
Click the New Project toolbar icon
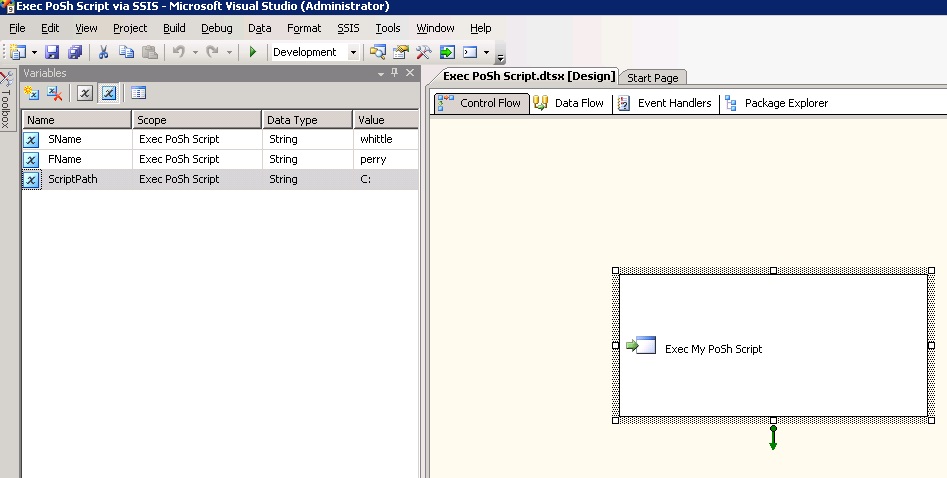click(x=18, y=53)
